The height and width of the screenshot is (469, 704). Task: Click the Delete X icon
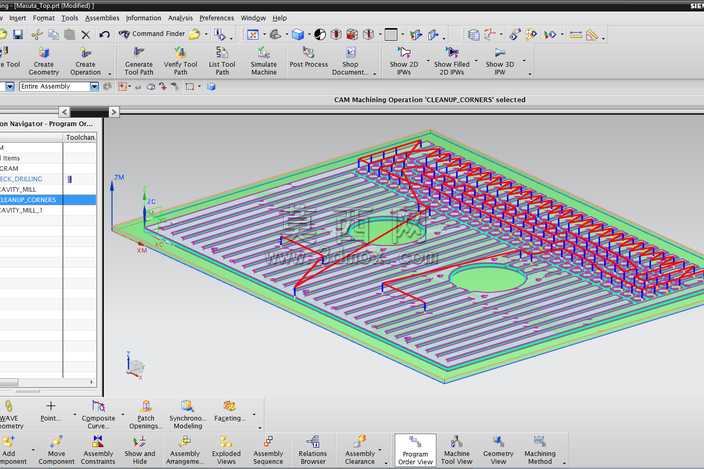[86, 35]
